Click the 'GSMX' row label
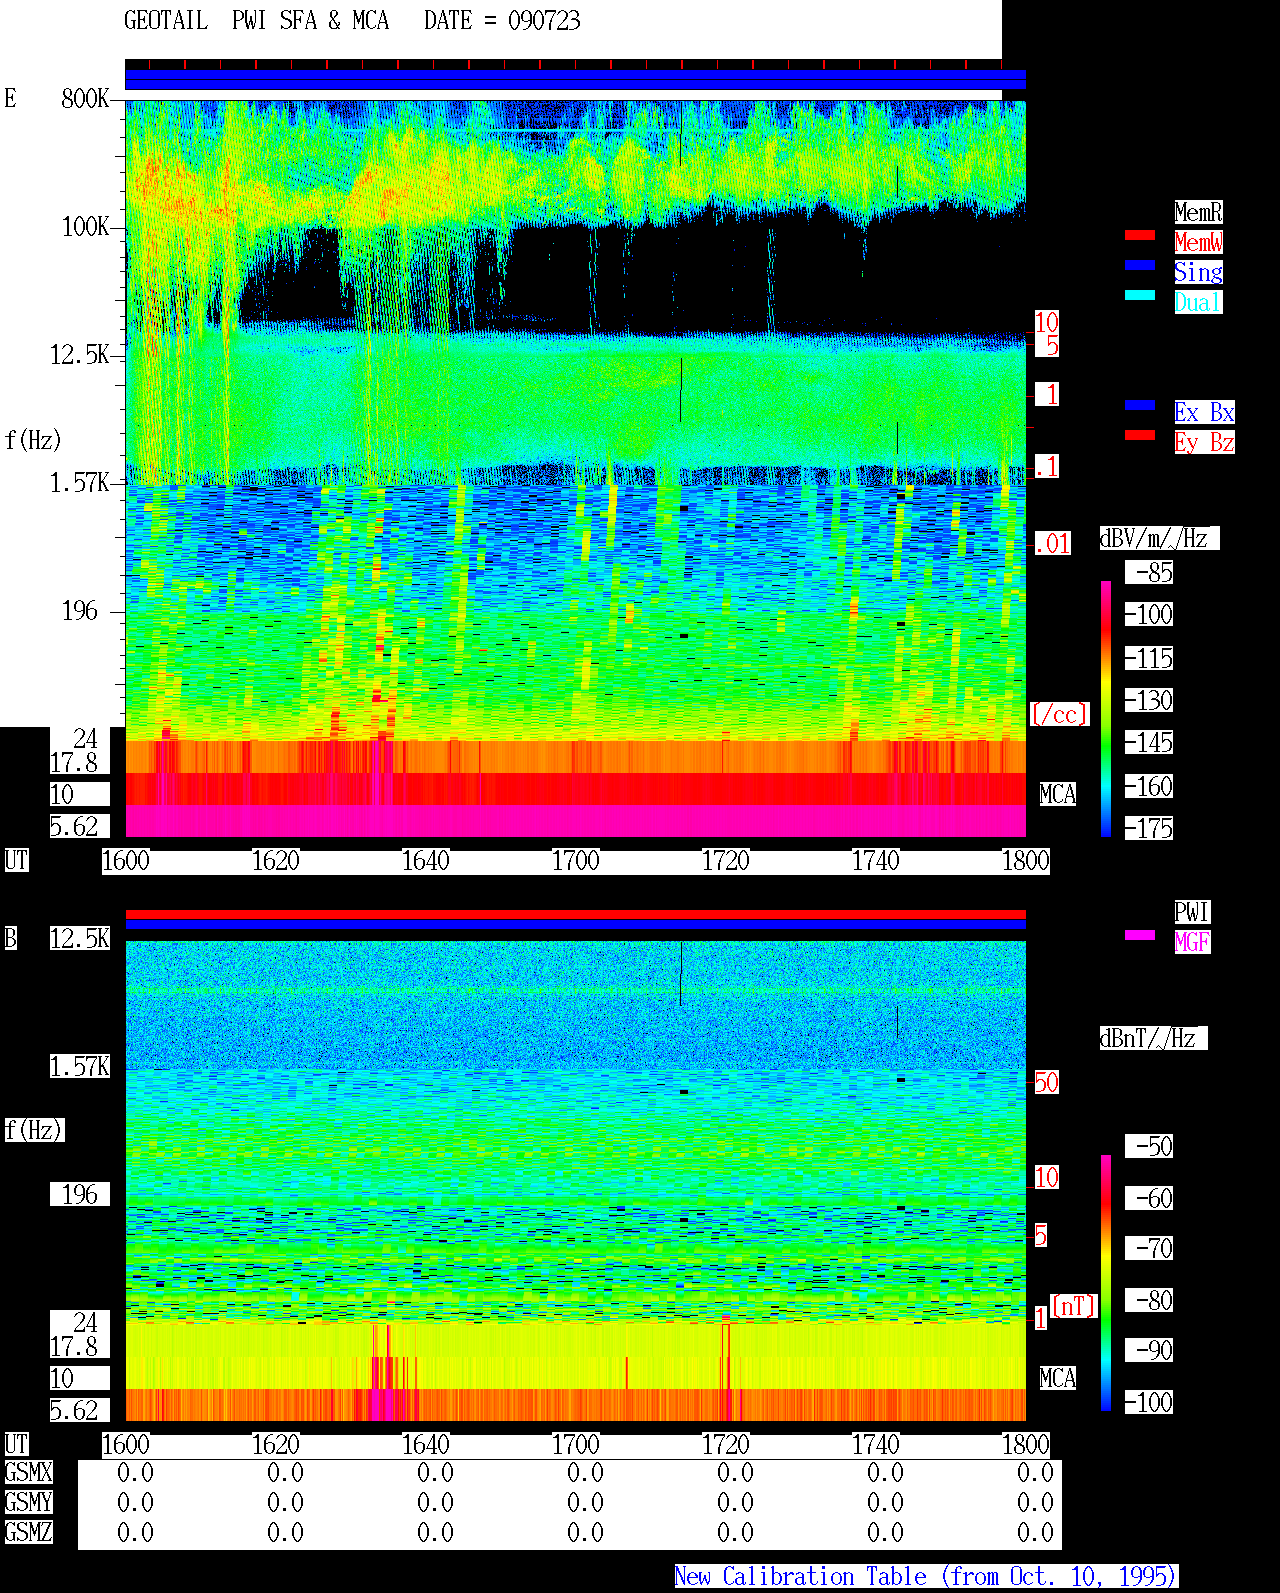Screen dimensions: 1280x1593 [28, 1472]
